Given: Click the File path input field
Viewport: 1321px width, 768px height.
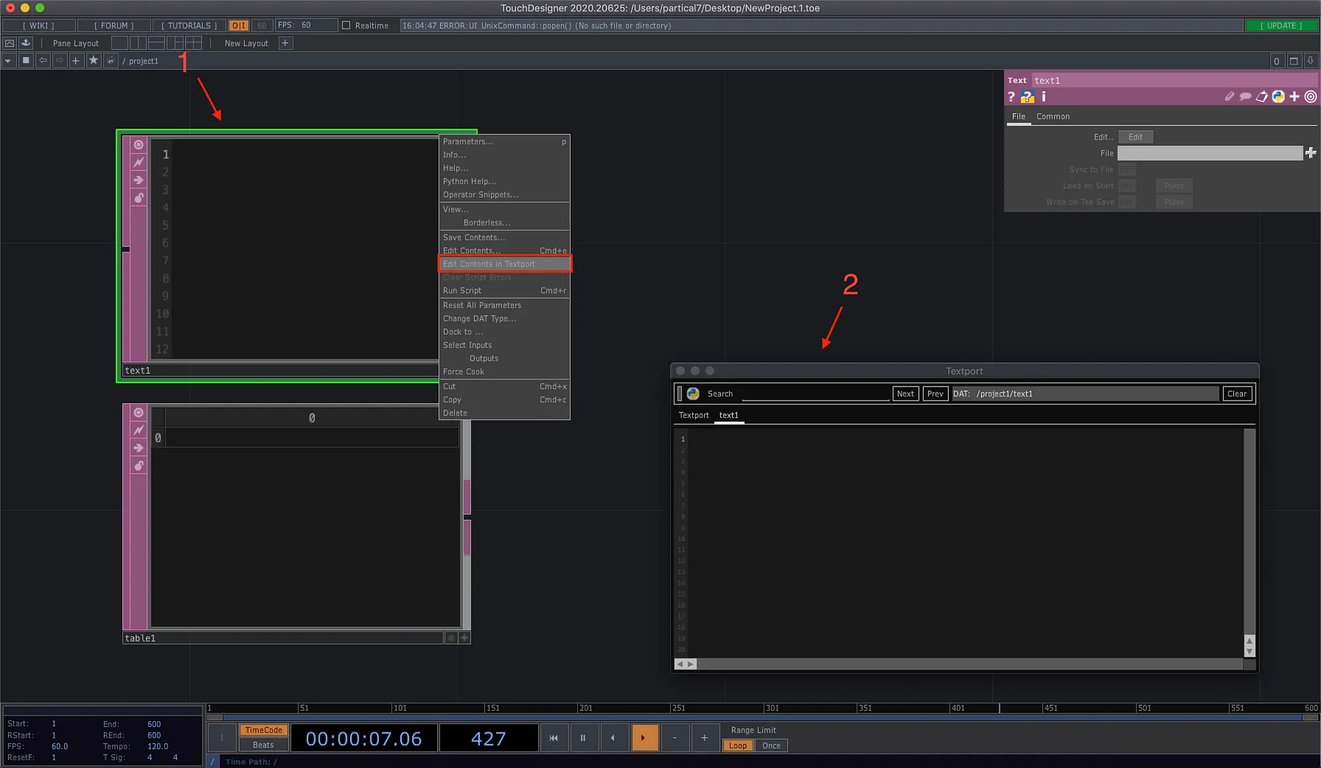Looking at the screenshot, I should (1210, 153).
